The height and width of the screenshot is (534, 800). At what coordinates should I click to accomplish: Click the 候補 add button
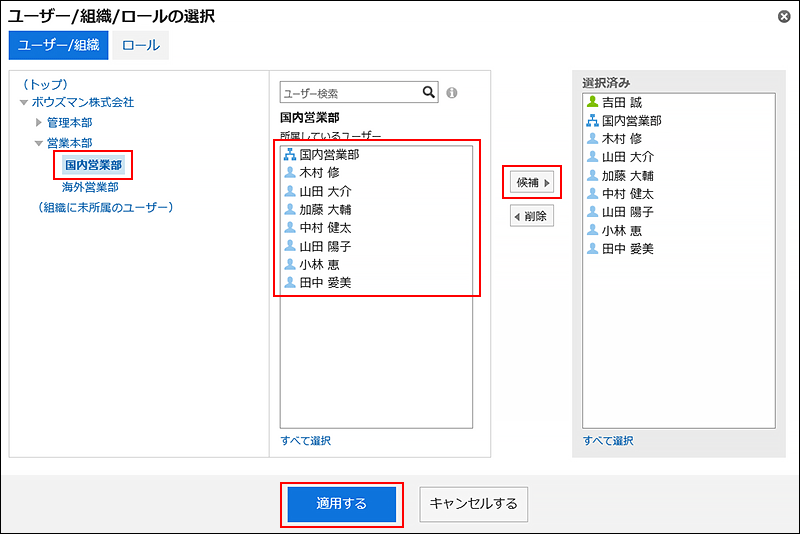[532, 182]
